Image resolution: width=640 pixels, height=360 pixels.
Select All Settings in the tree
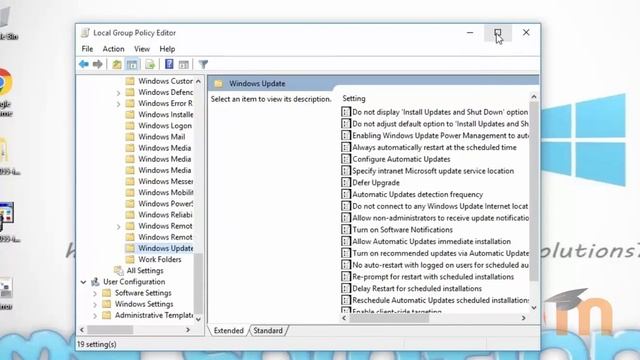tap(145, 270)
